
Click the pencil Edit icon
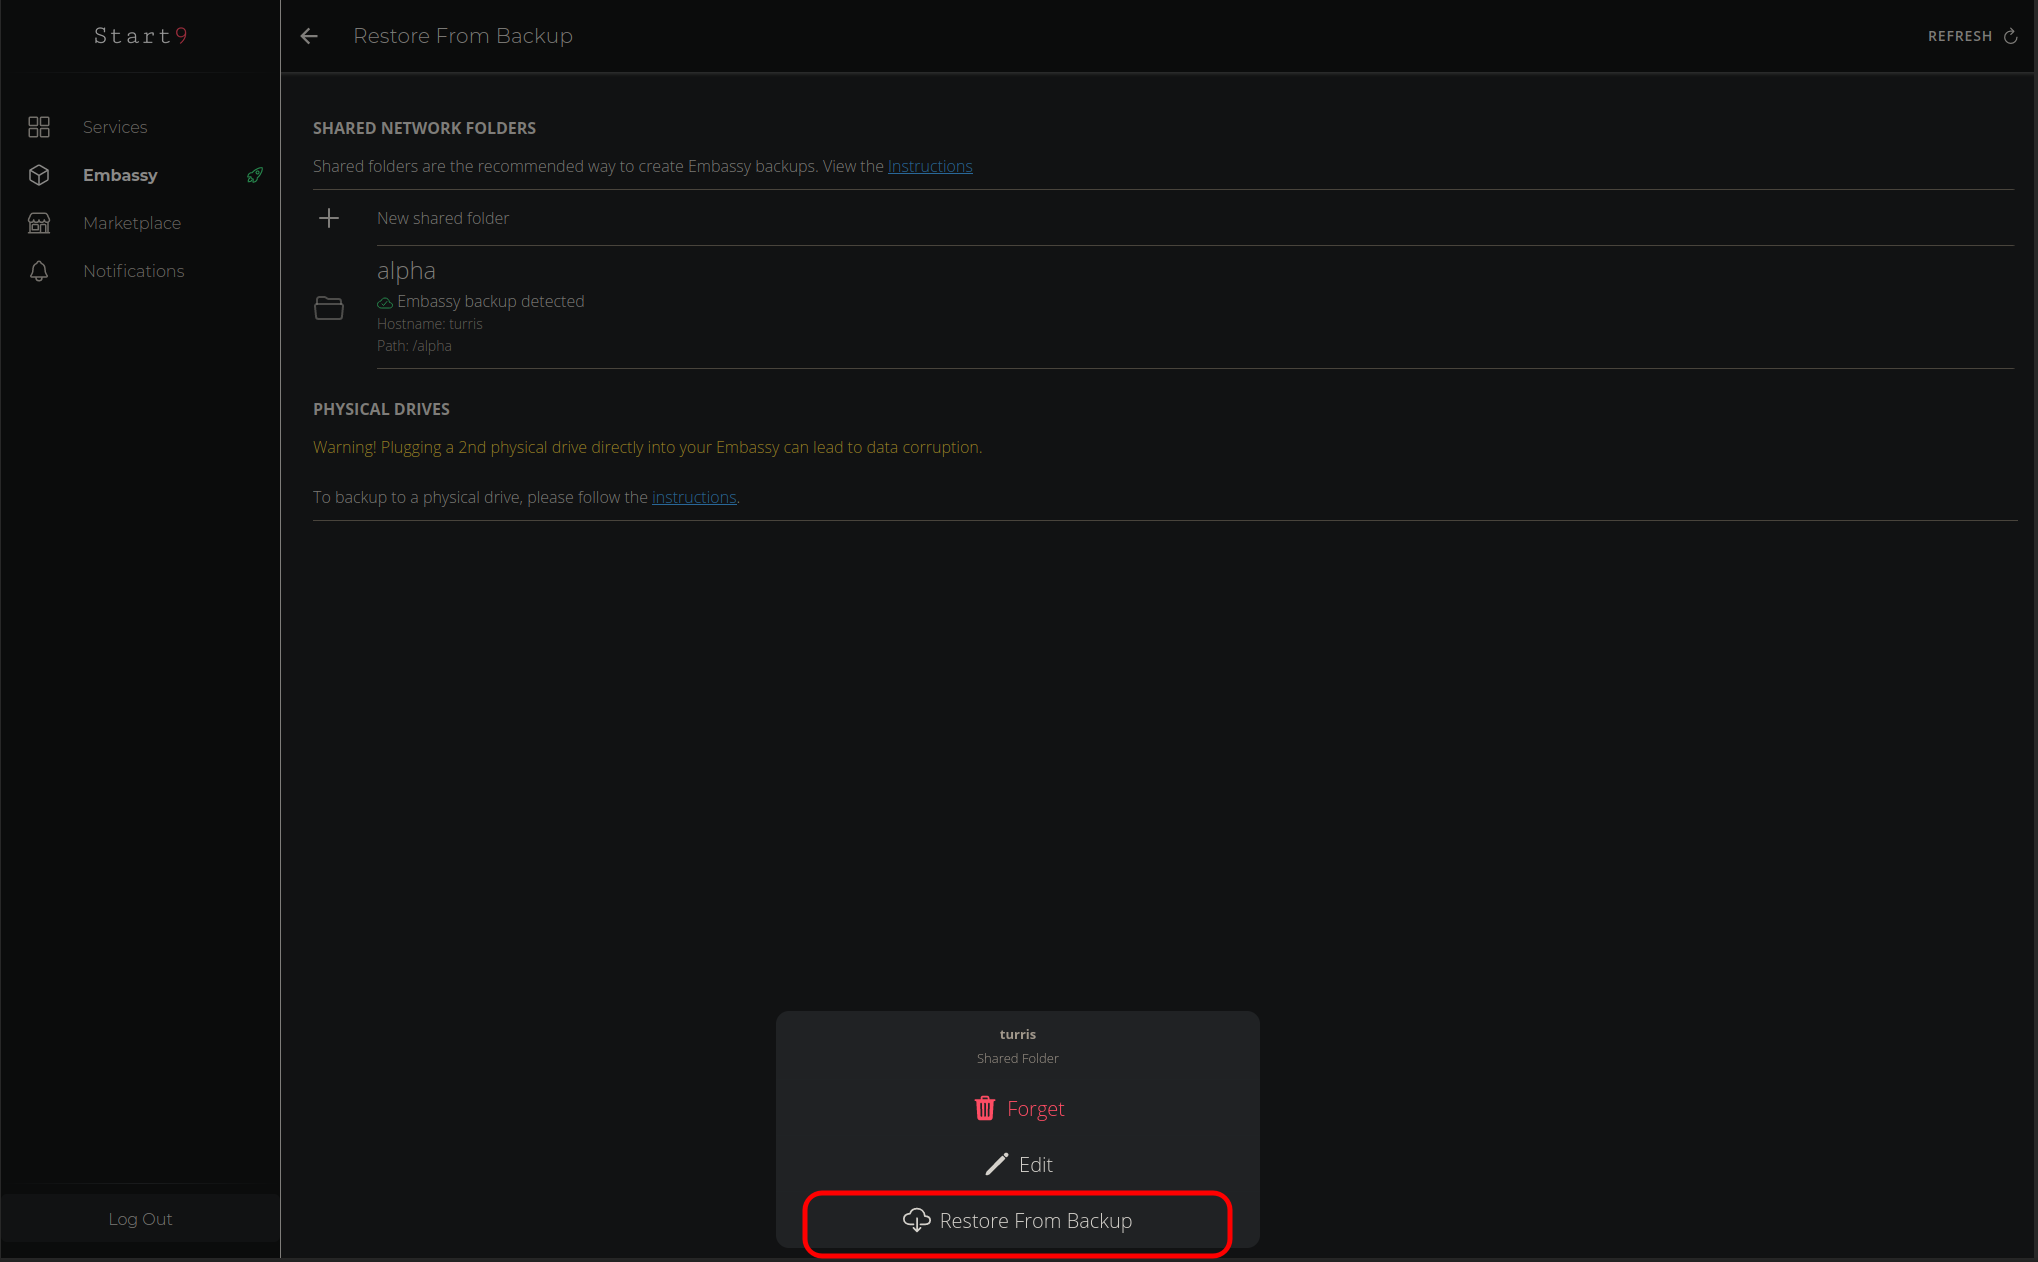(996, 1164)
